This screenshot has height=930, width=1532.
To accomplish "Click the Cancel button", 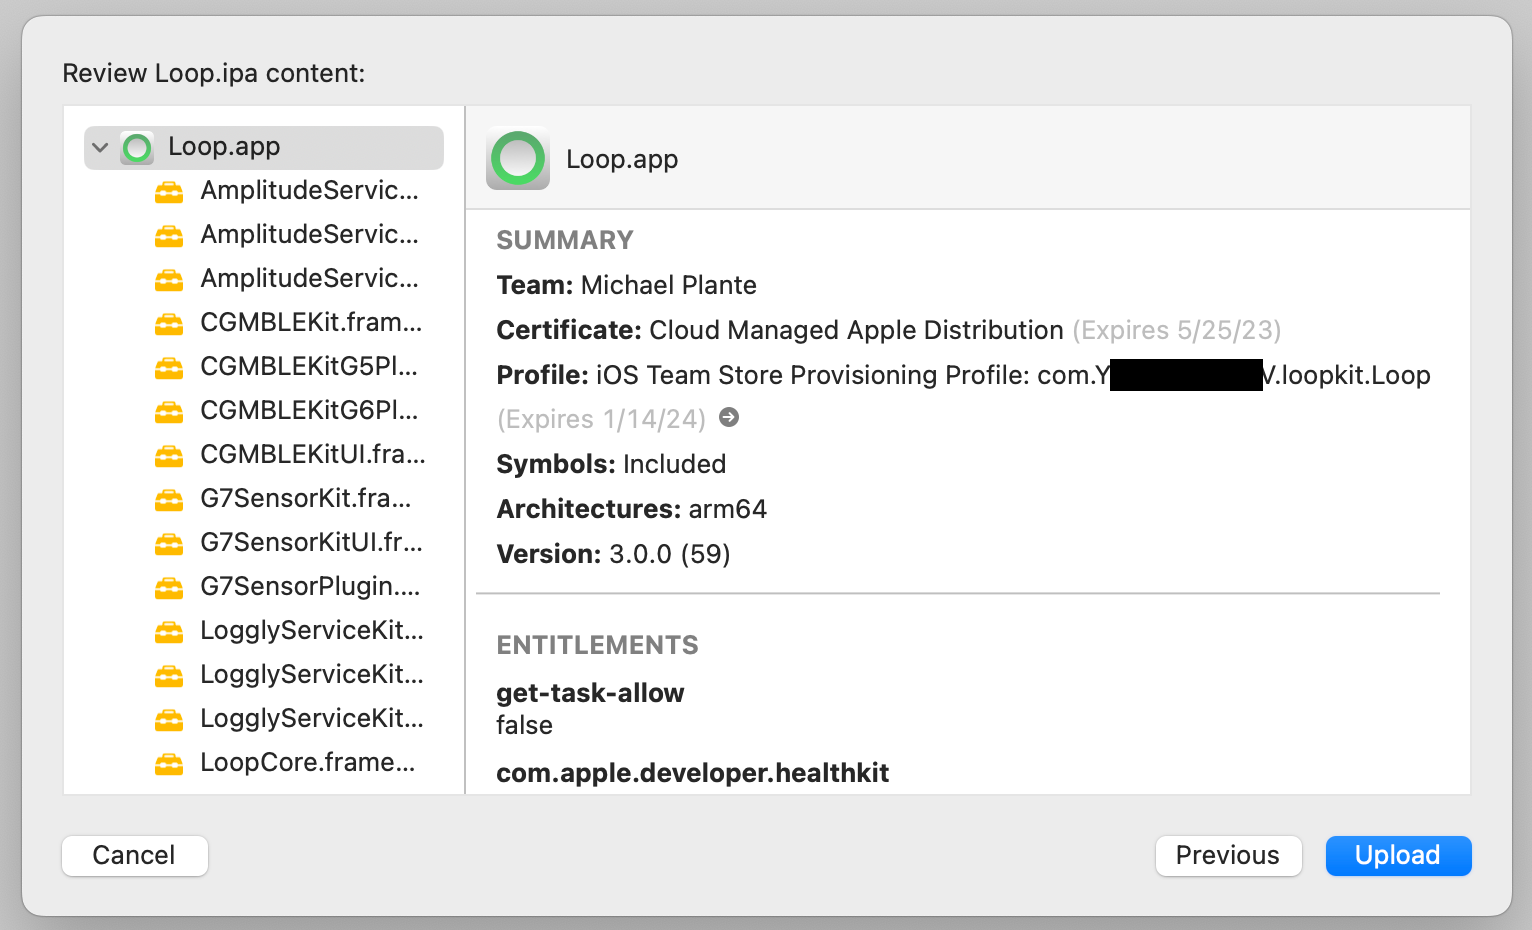I will click(135, 855).
